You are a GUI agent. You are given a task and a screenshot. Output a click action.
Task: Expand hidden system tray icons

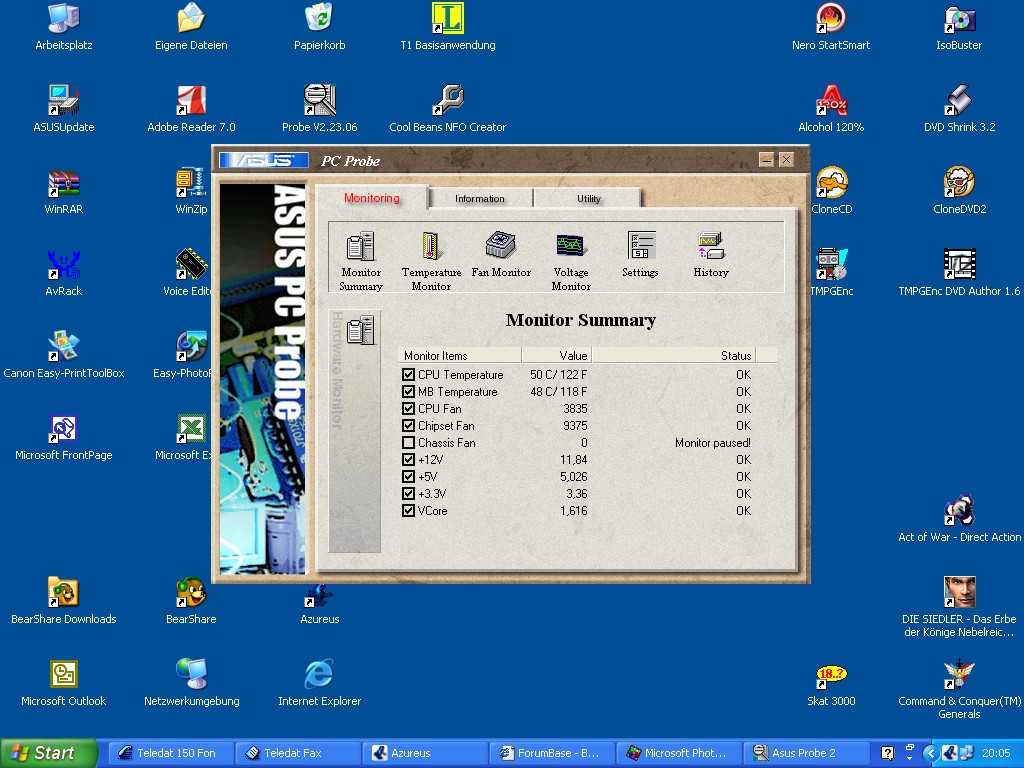pyautogui.click(x=931, y=753)
